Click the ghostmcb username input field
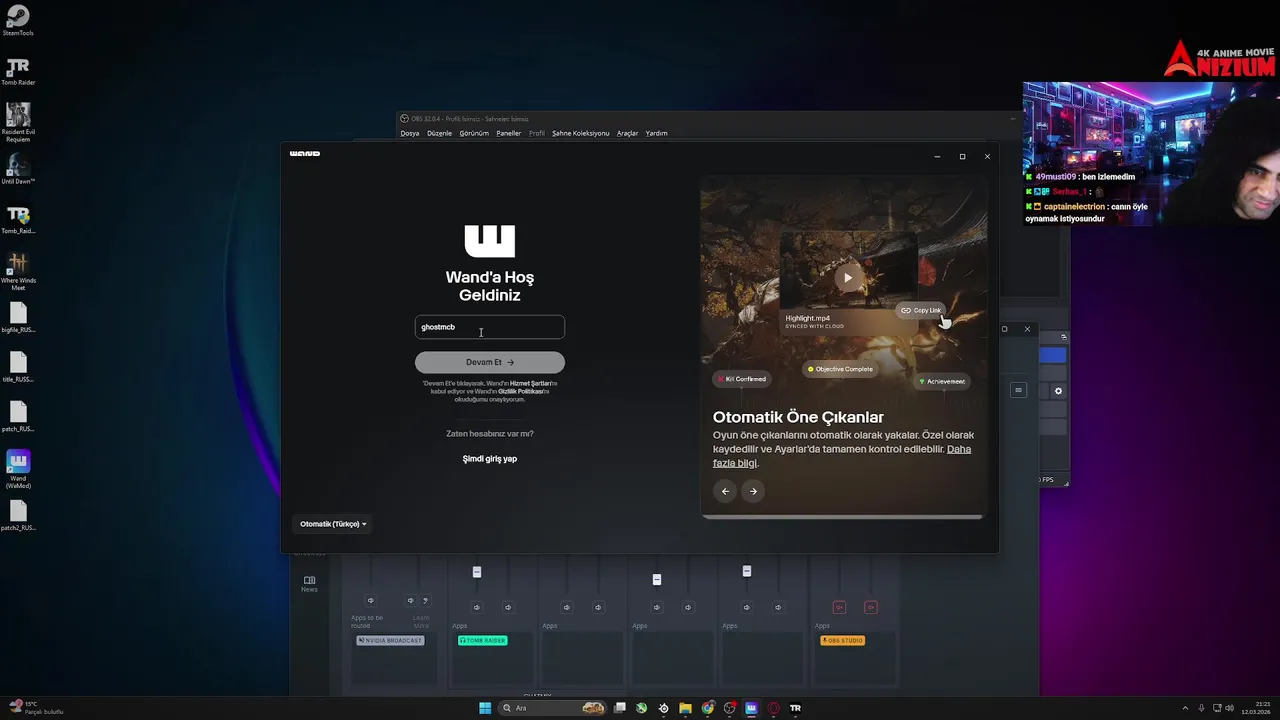The height and width of the screenshot is (720, 1280). pyautogui.click(x=489, y=327)
